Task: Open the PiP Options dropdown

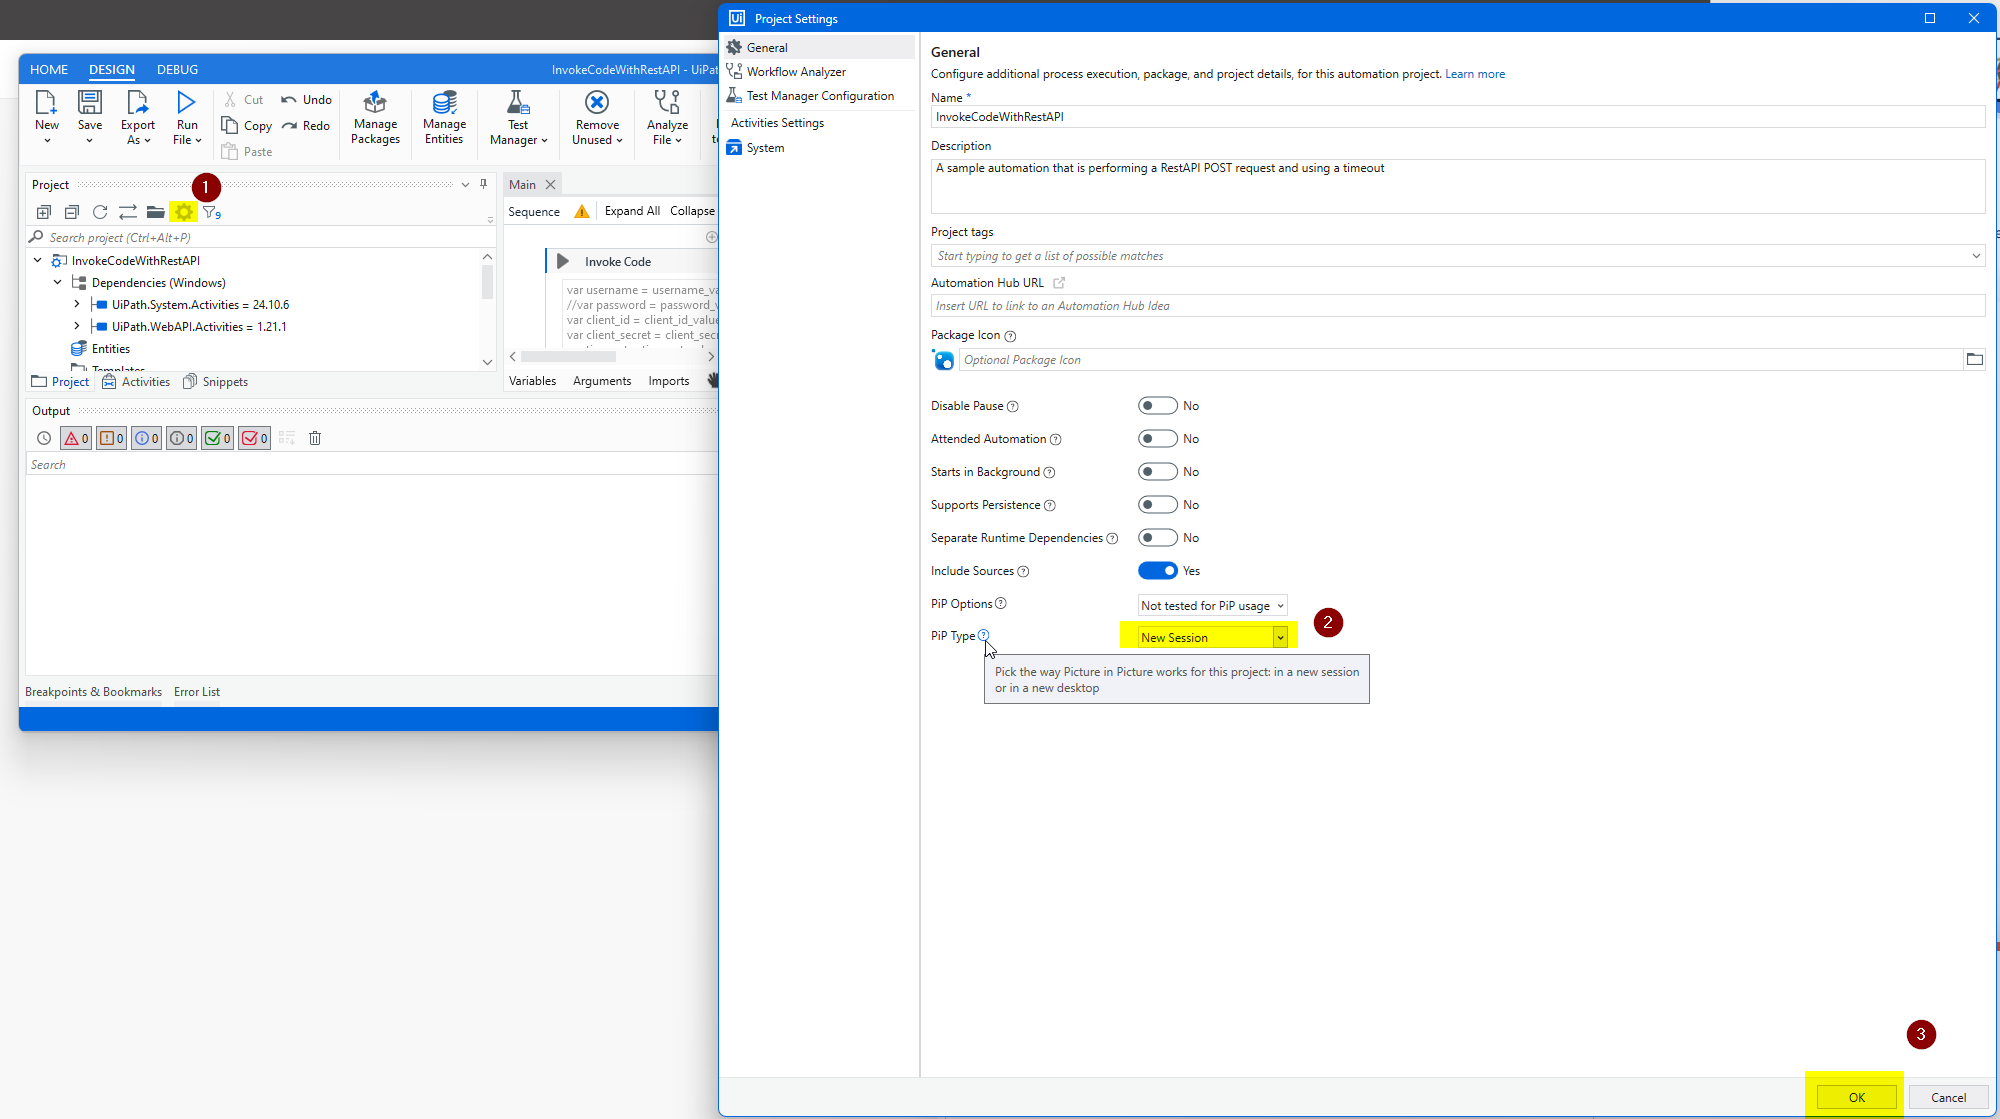Action: [1212, 606]
